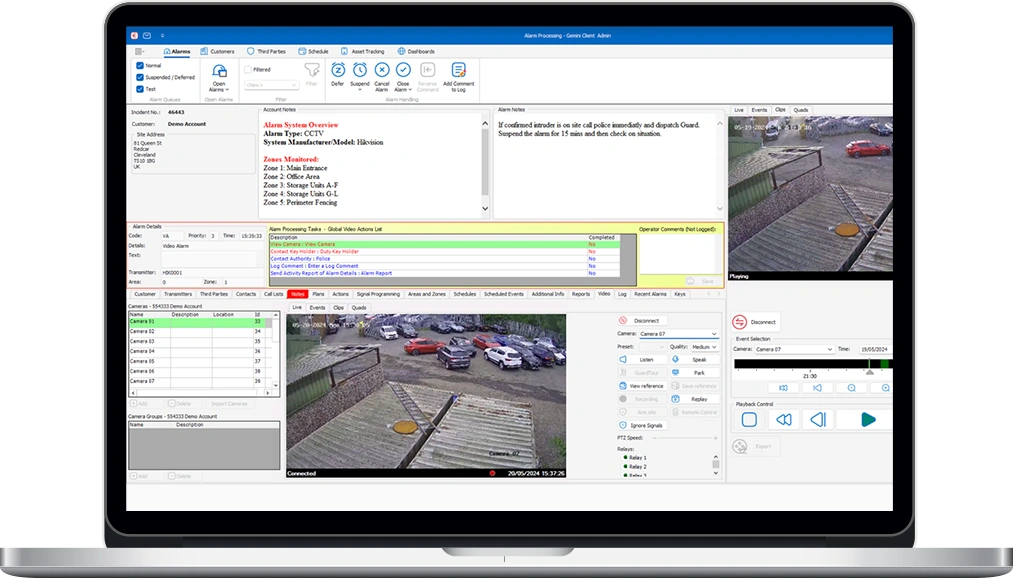The height and width of the screenshot is (578, 1013).
Task: Select Send Activity Report of Alarm Details
Action: pos(444,273)
